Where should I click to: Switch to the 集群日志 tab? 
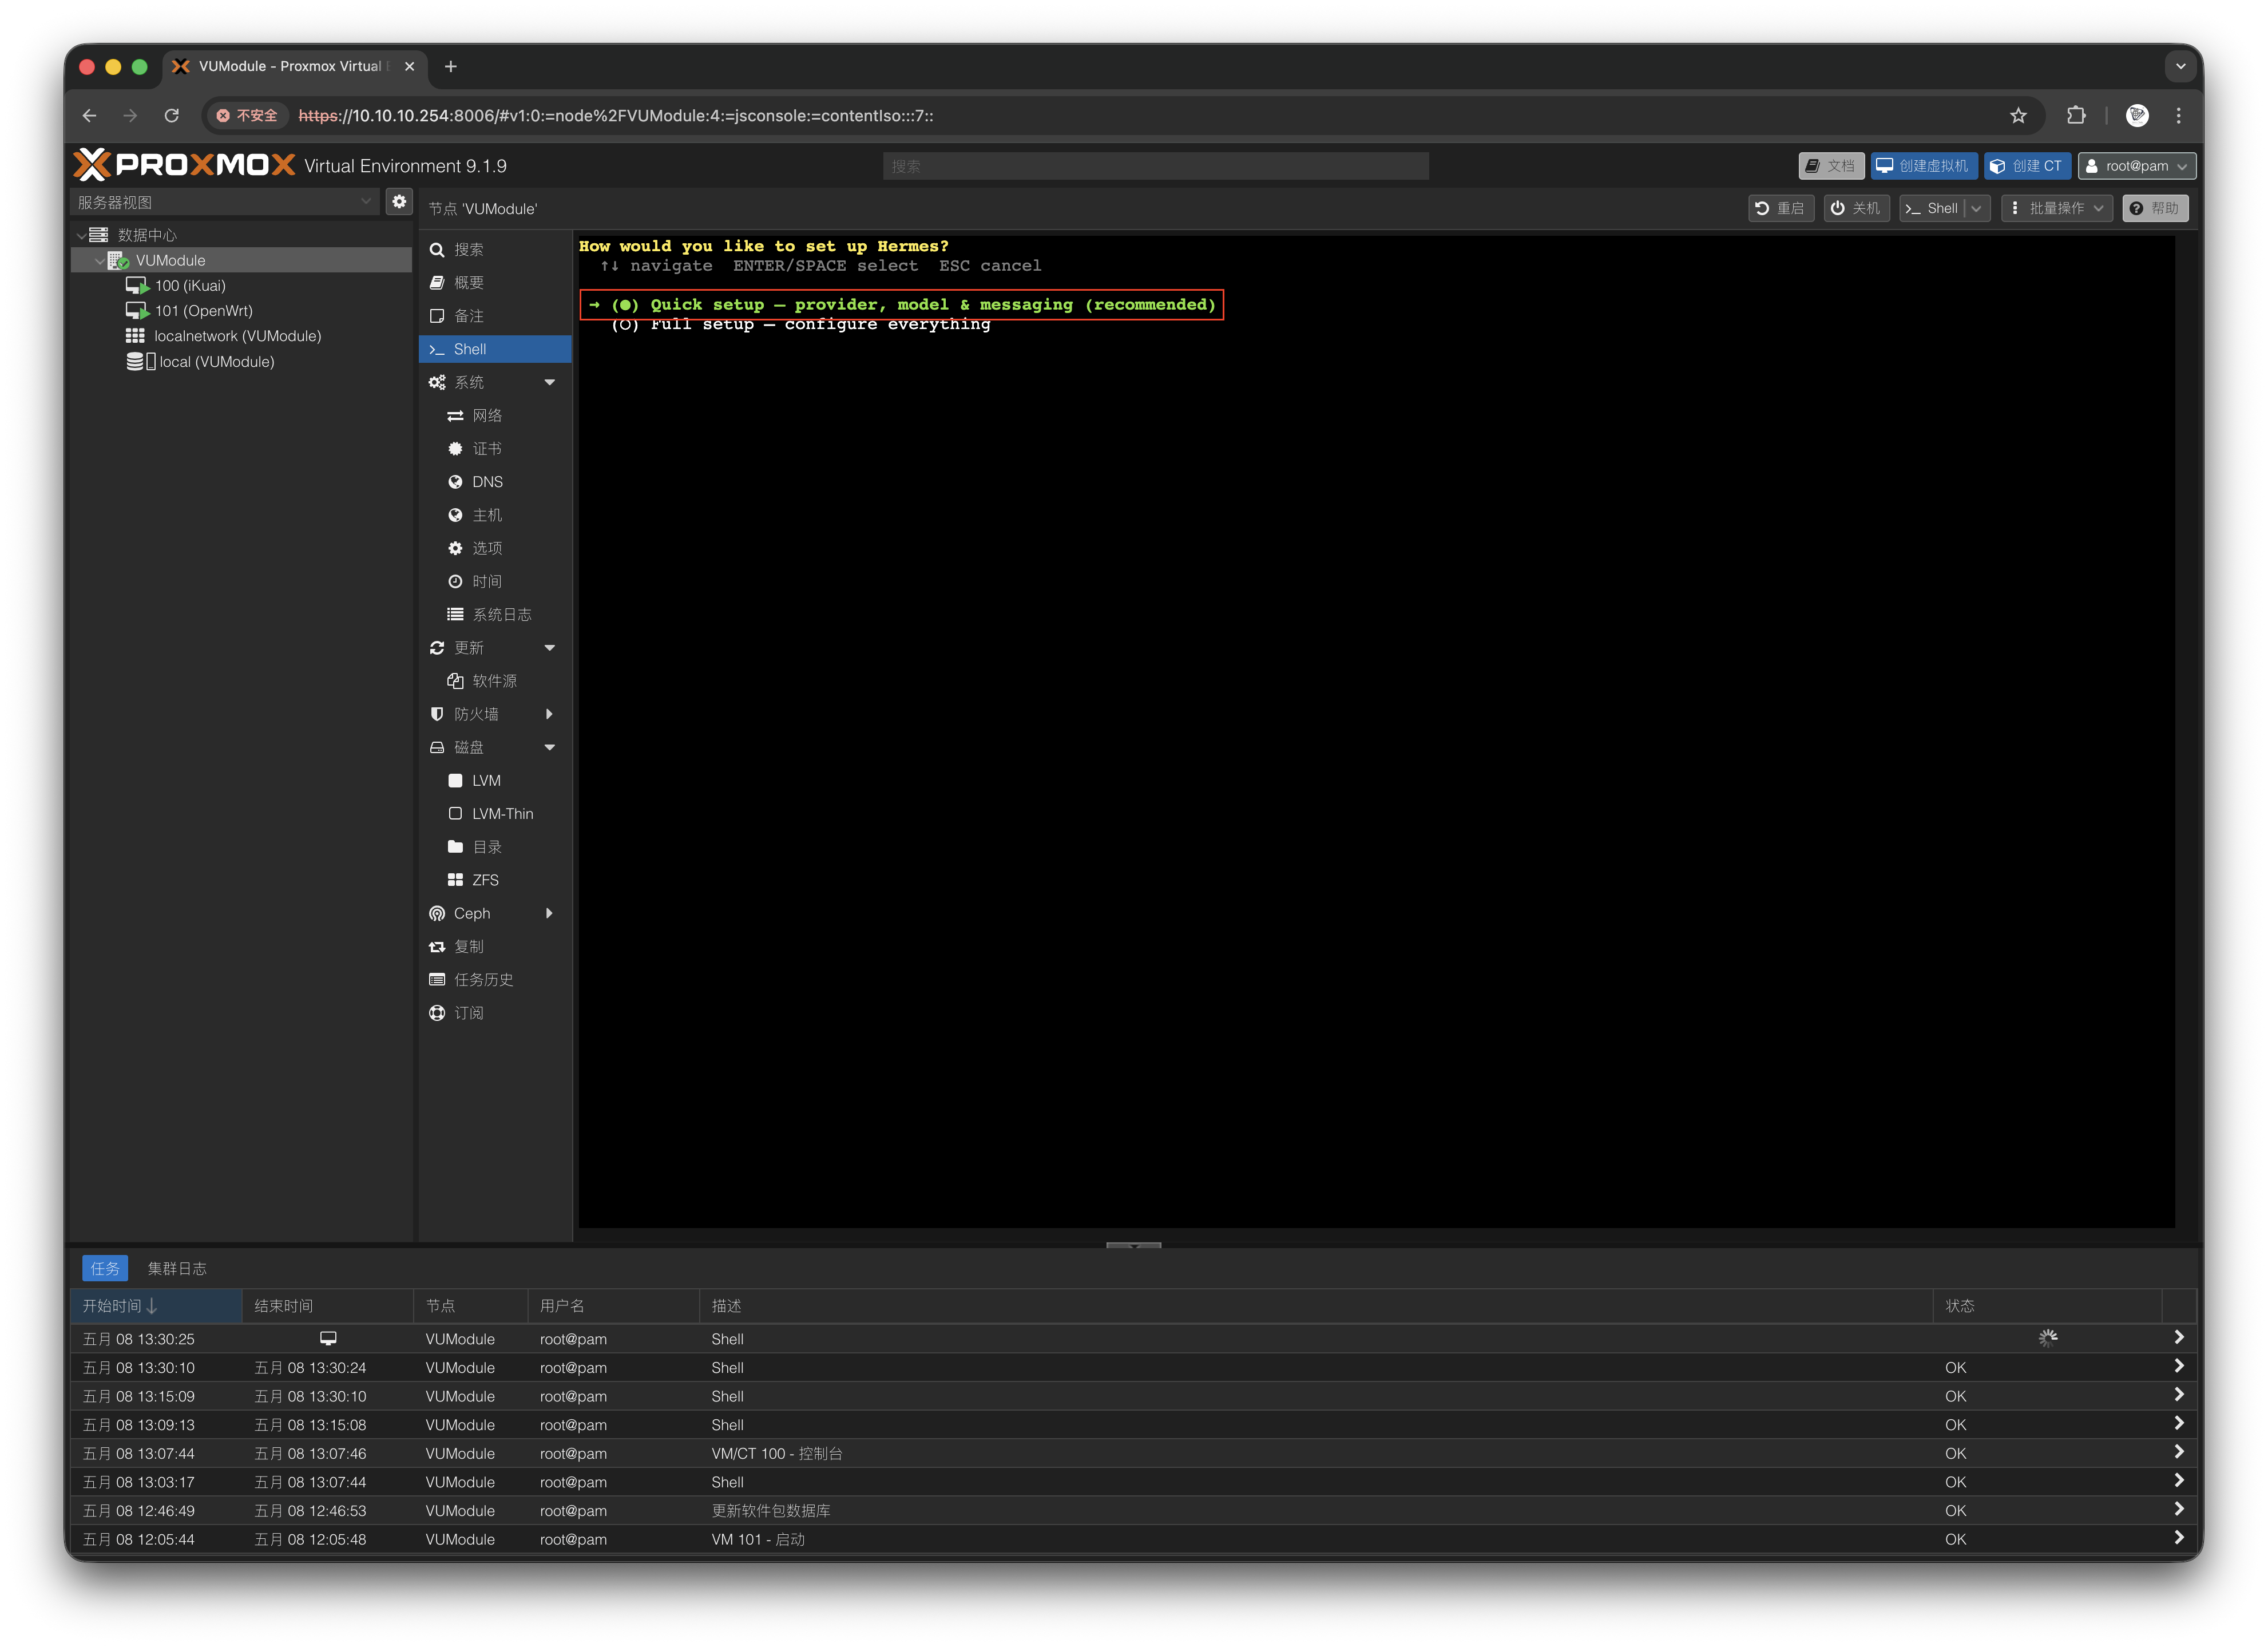(177, 1269)
